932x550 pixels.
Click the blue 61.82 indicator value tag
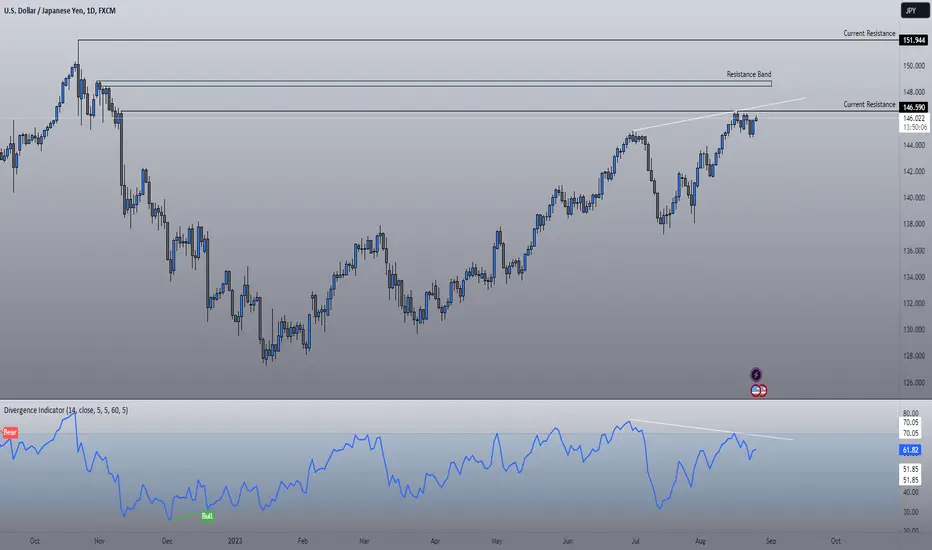click(910, 450)
